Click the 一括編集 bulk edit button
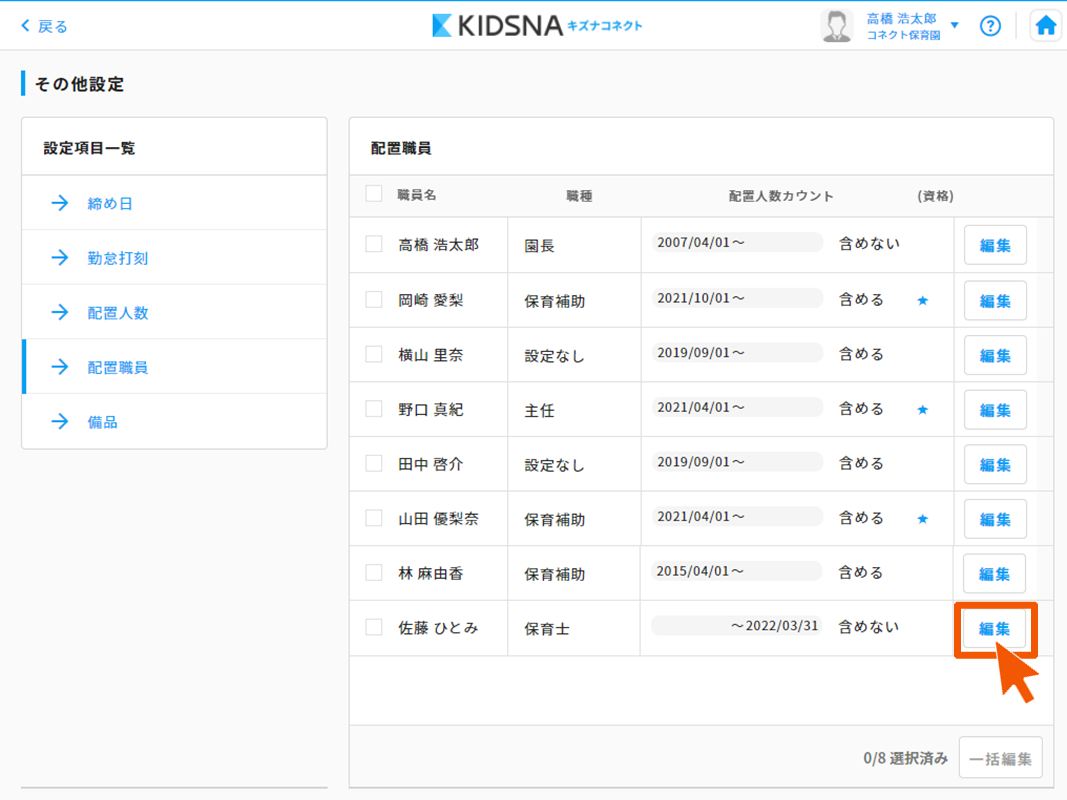The height and width of the screenshot is (800, 1067). [1001, 758]
